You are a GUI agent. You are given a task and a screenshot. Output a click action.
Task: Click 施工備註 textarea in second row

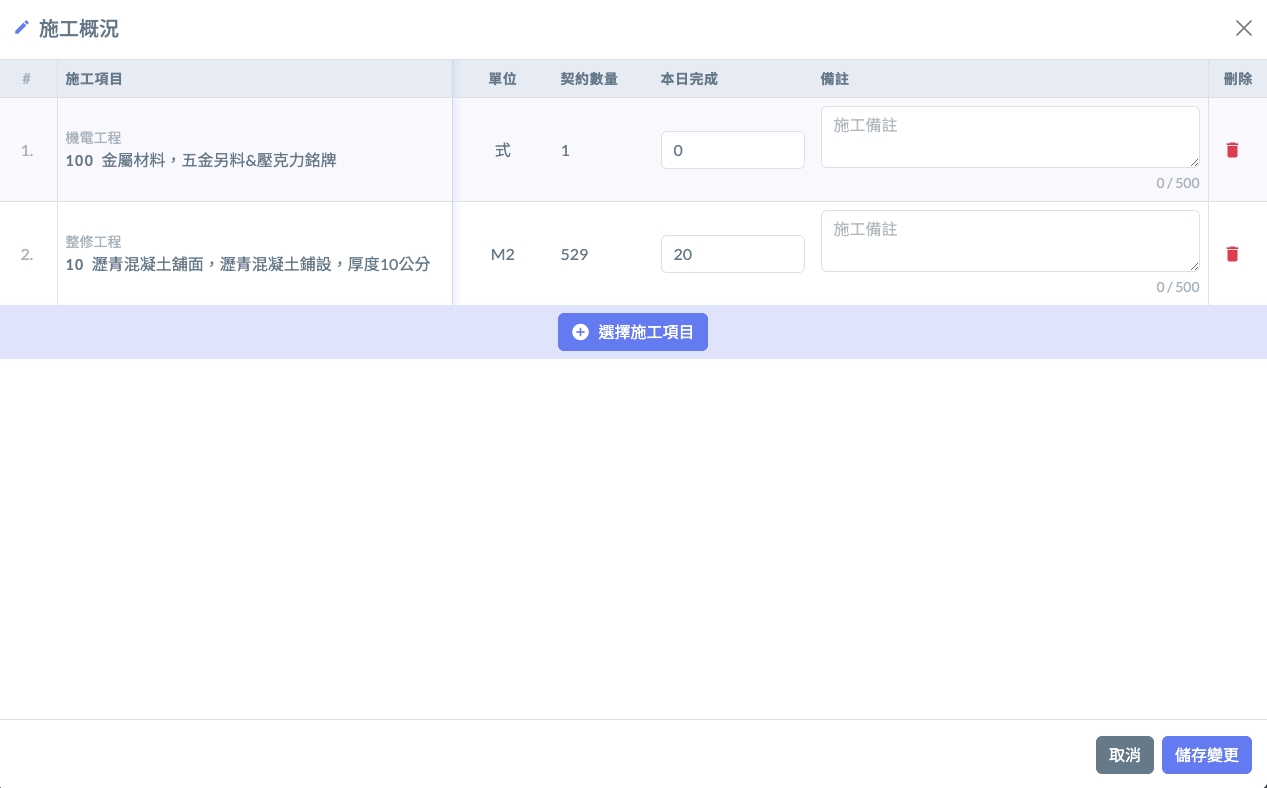click(1009, 241)
